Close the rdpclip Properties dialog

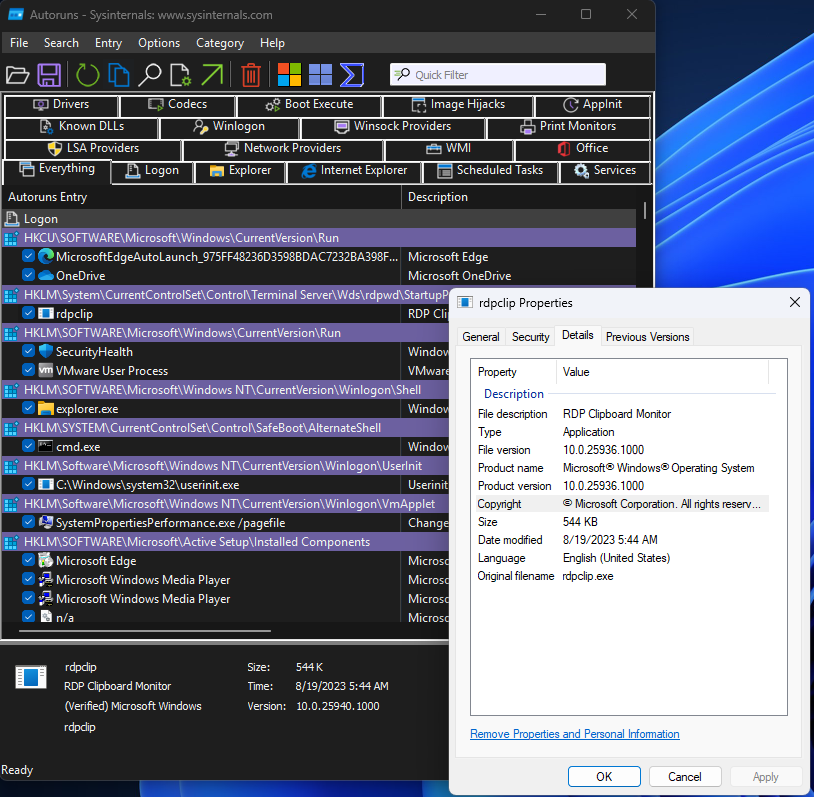click(794, 302)
